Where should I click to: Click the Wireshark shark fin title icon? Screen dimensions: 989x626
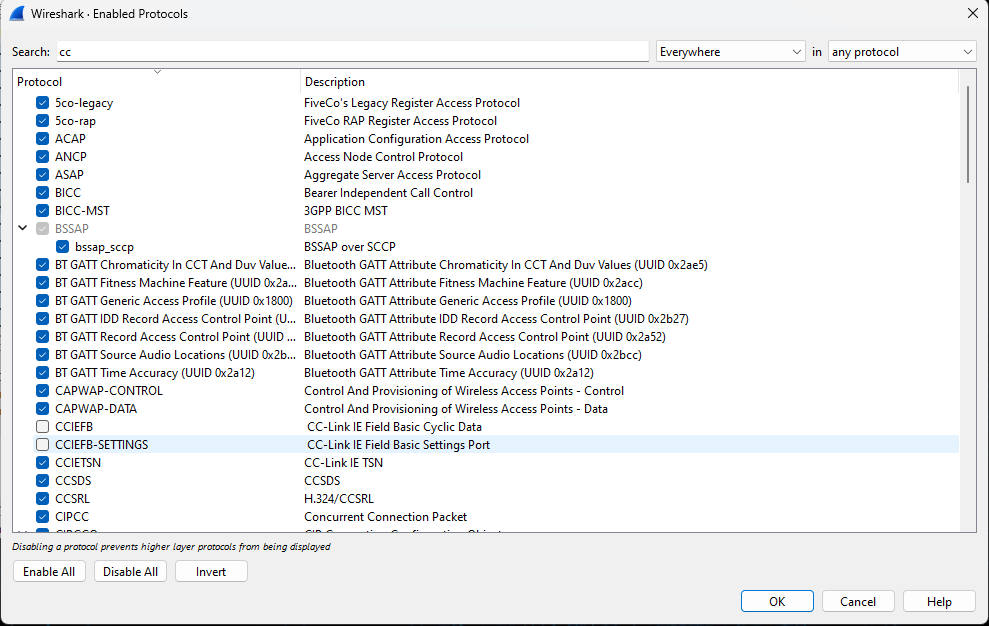point(17,13)
